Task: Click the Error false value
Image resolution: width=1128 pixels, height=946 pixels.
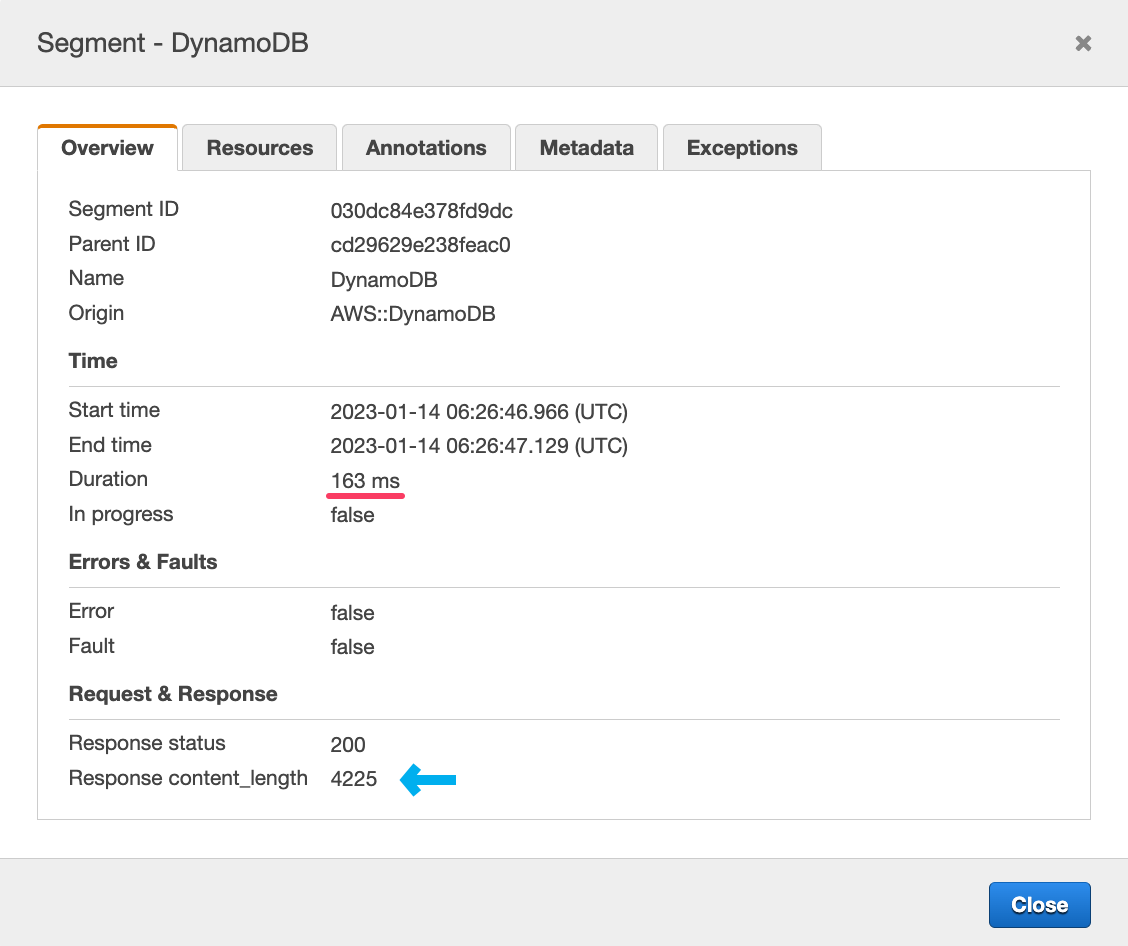Action: pyautogui.click(x=352, y=612)
